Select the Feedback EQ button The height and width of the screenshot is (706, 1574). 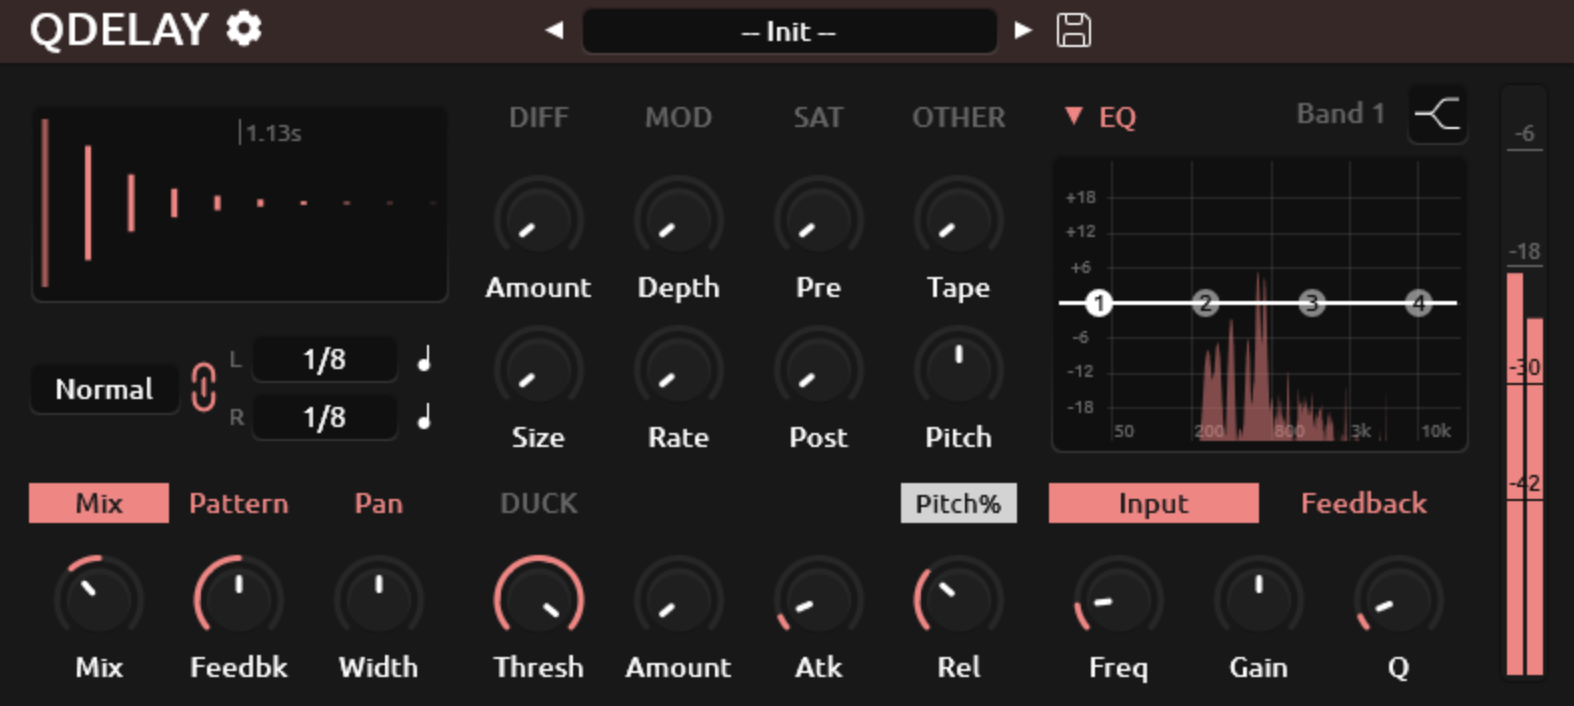click(1363, 503)
